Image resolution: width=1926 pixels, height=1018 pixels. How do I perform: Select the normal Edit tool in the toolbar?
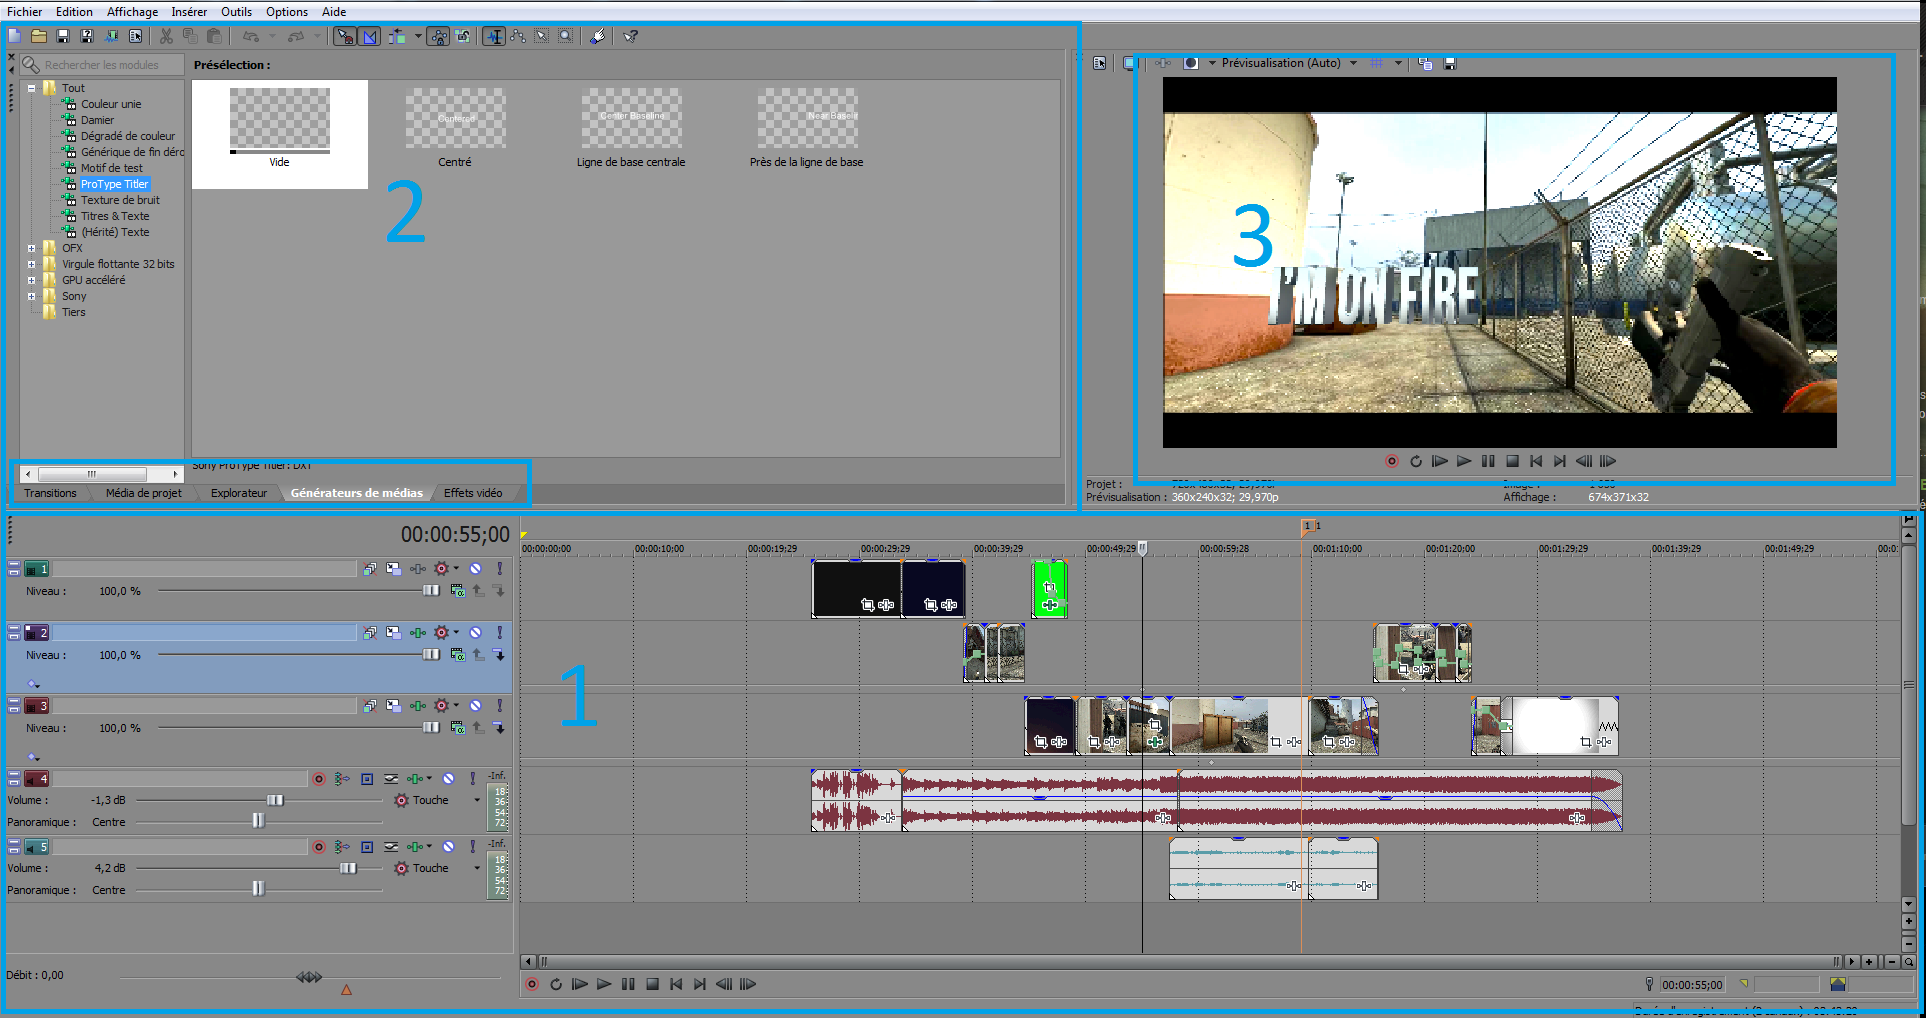tap(495, 37)
